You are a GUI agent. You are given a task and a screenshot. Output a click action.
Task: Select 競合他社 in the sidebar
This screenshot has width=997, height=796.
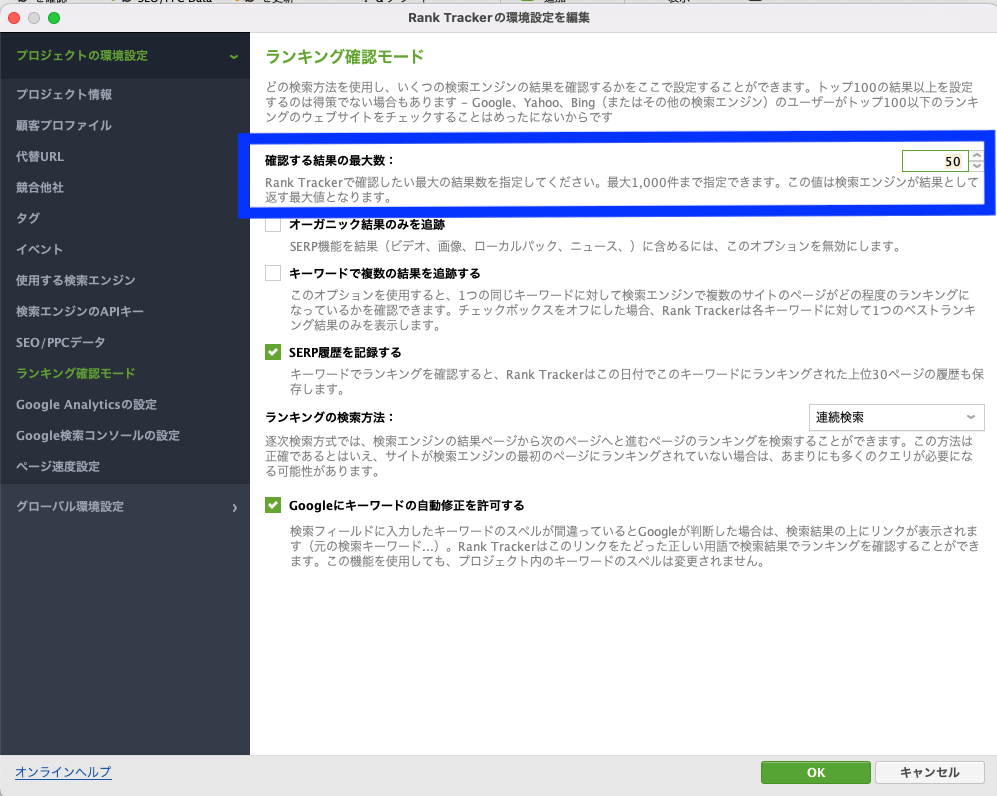(40, 188)
